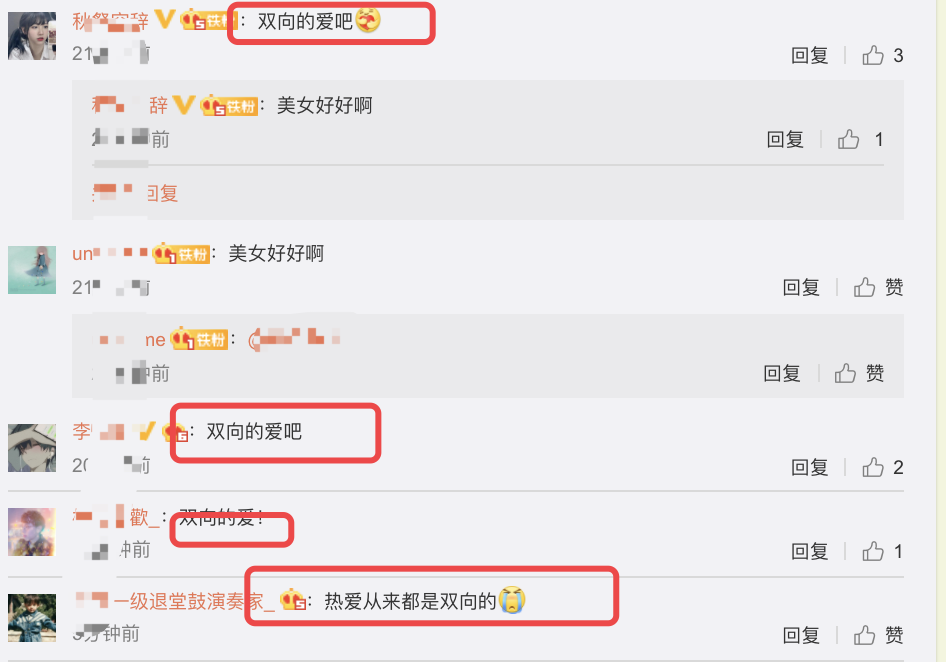
Task: Click thumbs-up on top-level 美女好好啊 comment
Action: coord(864,287)
